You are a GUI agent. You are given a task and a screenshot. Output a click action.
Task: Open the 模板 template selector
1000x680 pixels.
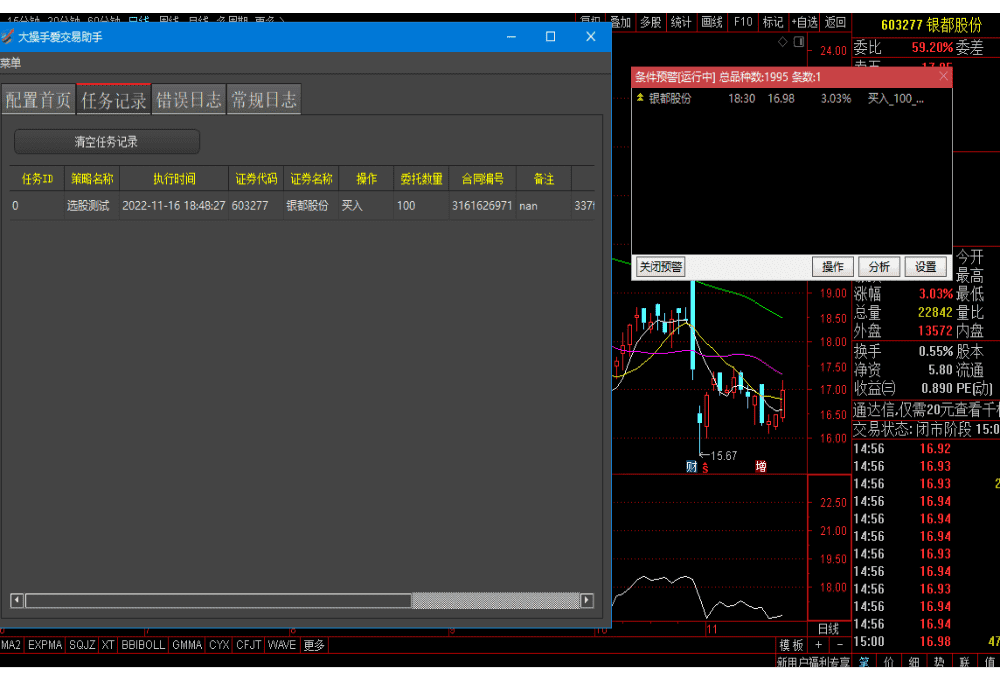click(x=791, y=646)
